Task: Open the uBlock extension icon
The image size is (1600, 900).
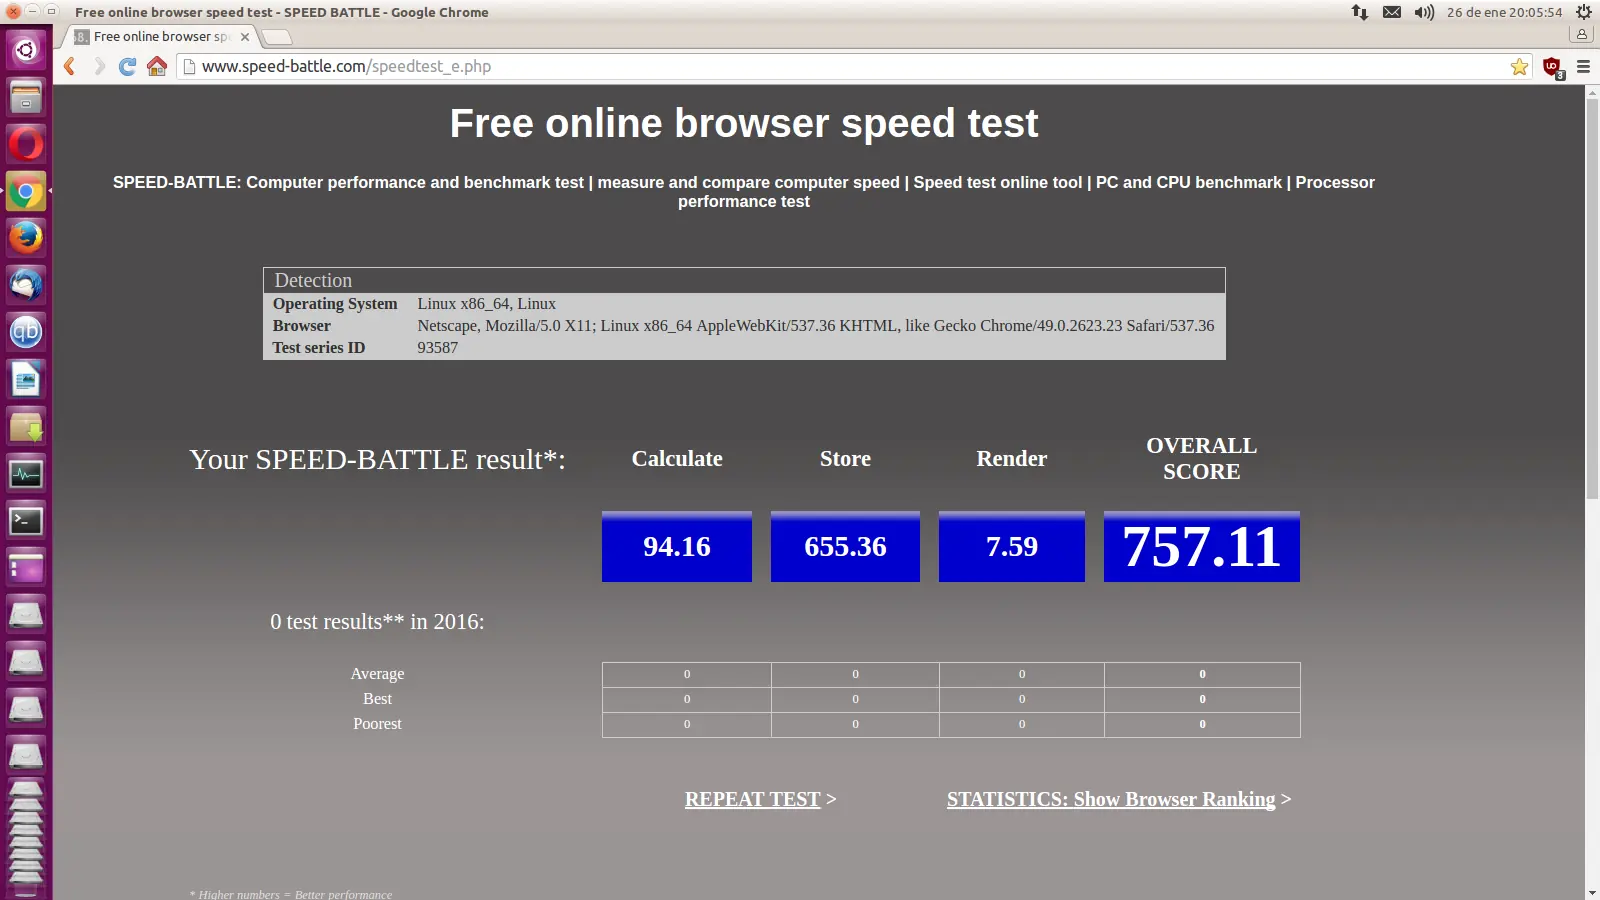Action: click(1553, 67)
